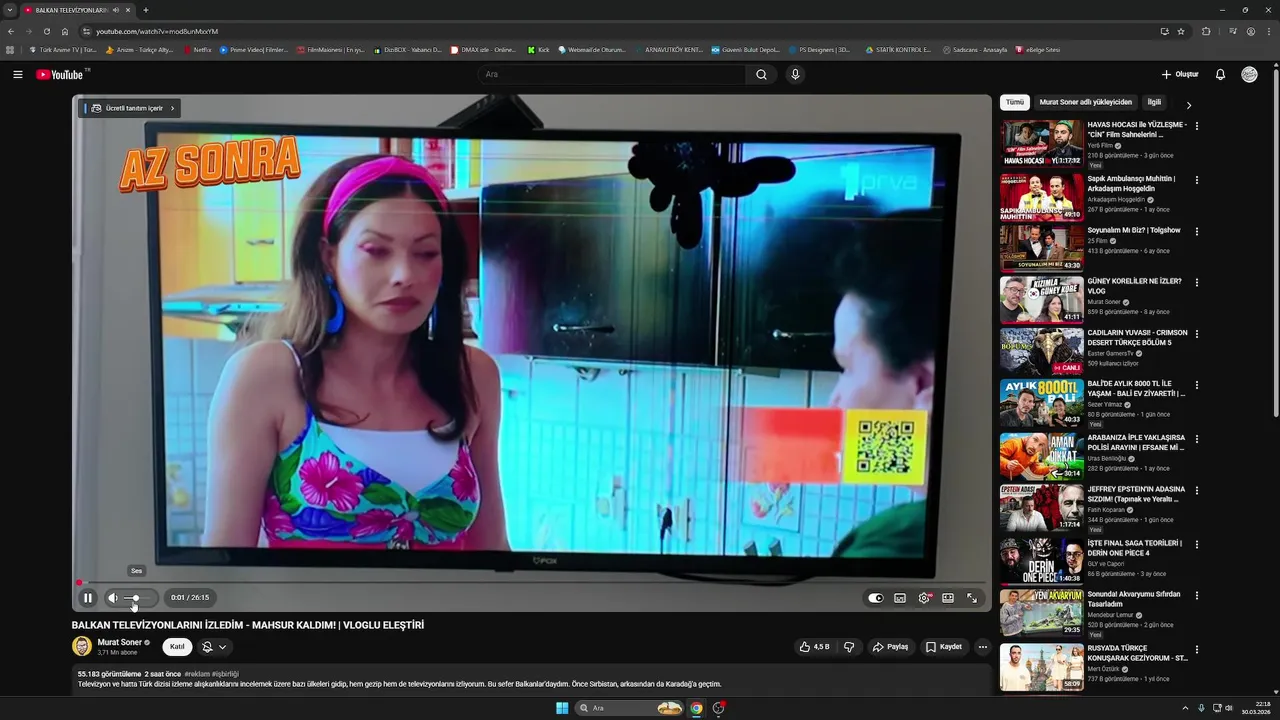Open the Netflix bookmark
Viewport: 1280px width, 720px height.
coord(197,49)
